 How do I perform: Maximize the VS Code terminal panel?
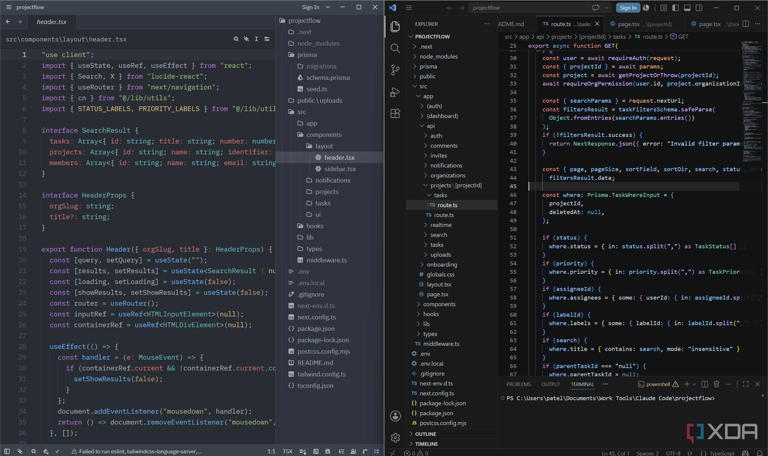[x=745, y=384]
